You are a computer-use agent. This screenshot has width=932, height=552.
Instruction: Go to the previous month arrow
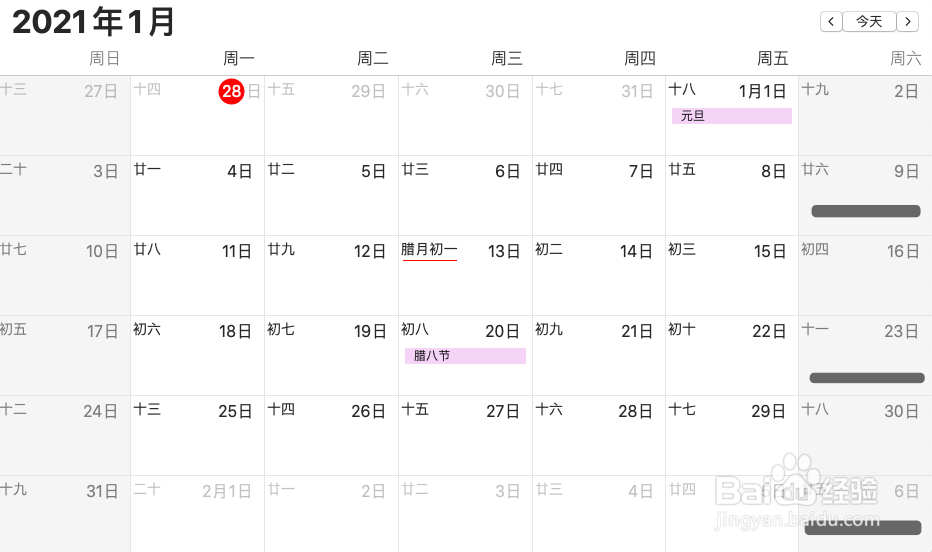pyautogui.click(x=831, y=21)
